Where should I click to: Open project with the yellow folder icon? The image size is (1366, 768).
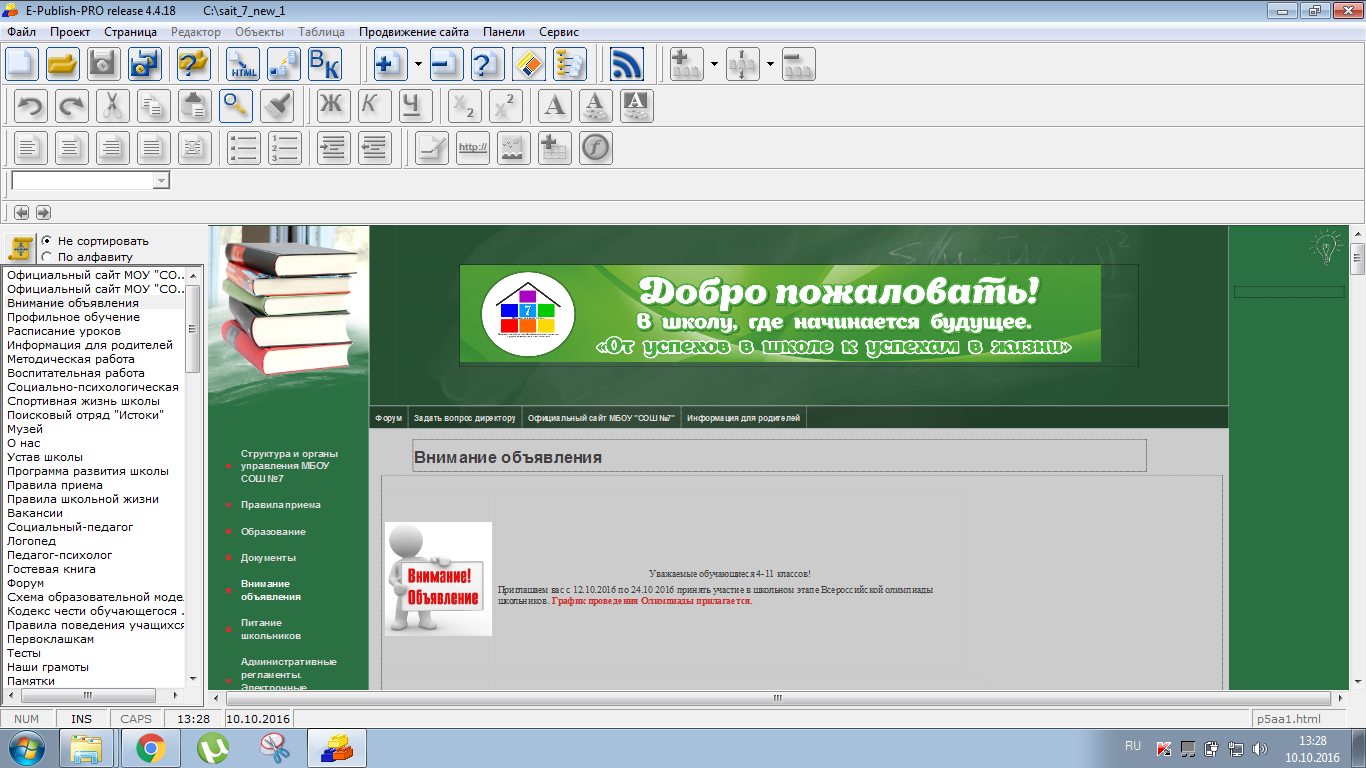(63, 64)
